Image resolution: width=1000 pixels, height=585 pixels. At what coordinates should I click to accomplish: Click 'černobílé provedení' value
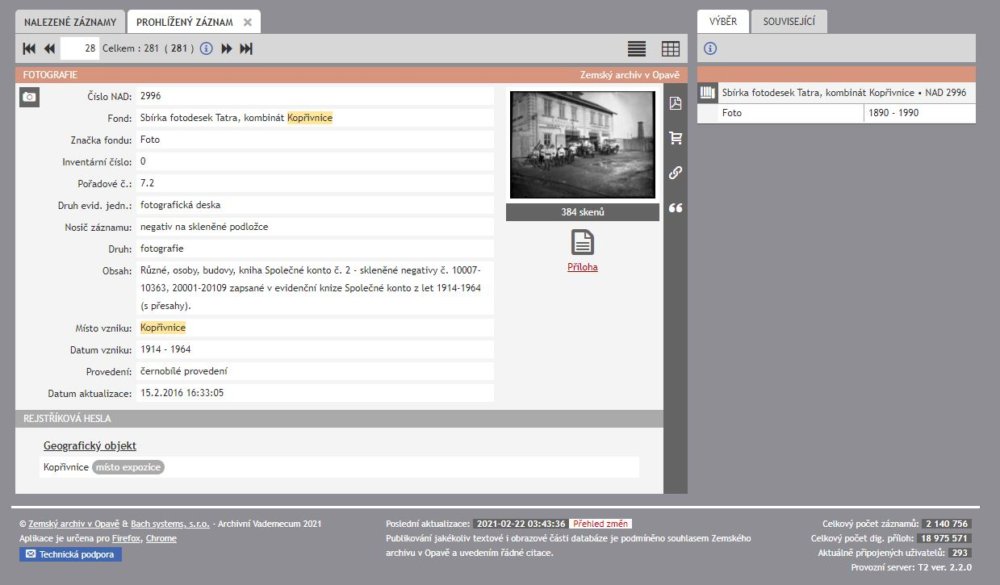(184, 371)
